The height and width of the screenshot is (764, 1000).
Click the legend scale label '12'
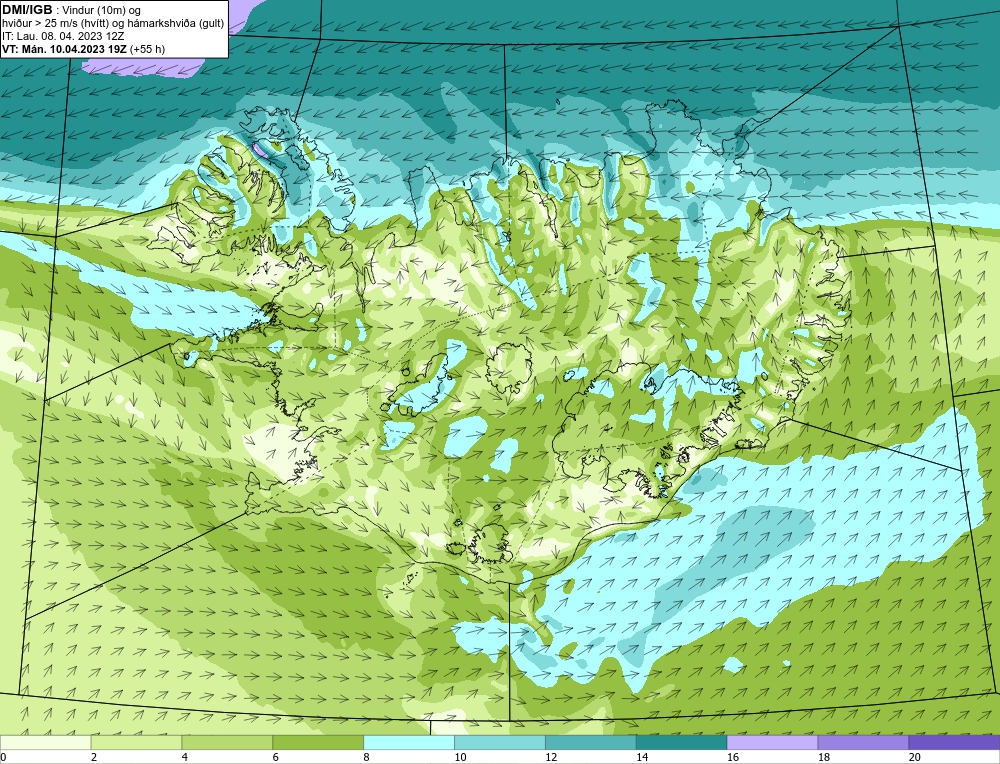550,757
